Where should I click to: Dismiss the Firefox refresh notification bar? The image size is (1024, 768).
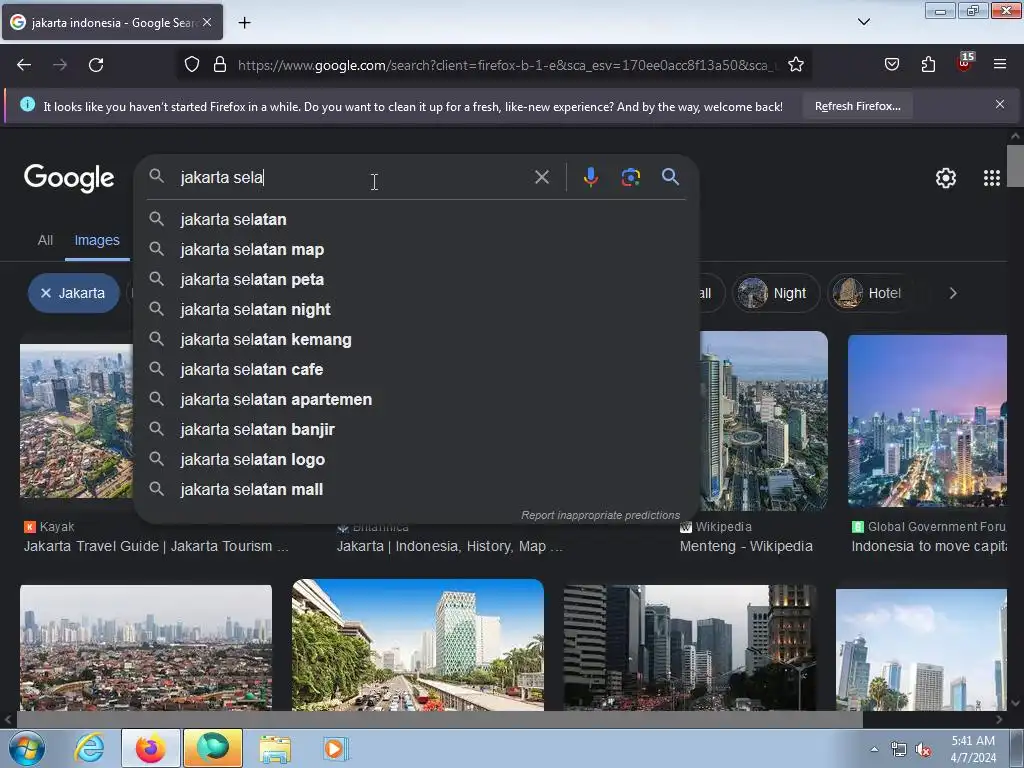(x=999, y=104)
